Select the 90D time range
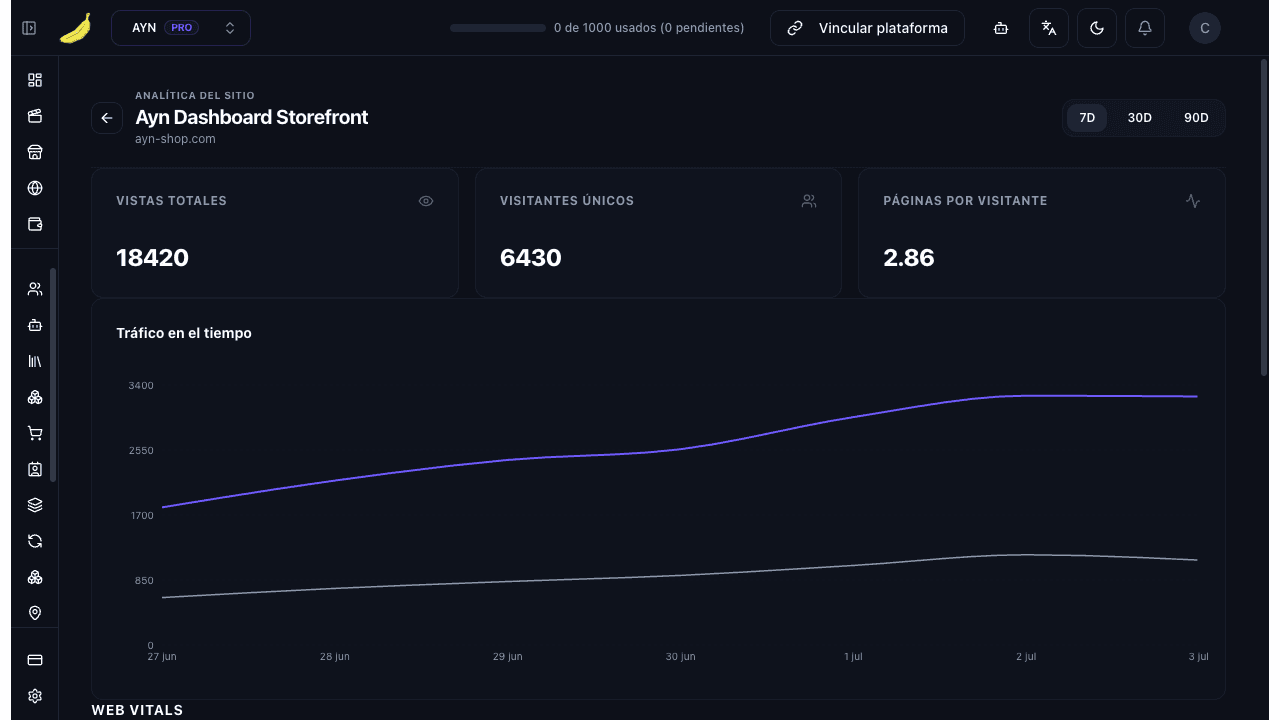The height and width of the screenshot is (720, 1280). (1196, 118)
